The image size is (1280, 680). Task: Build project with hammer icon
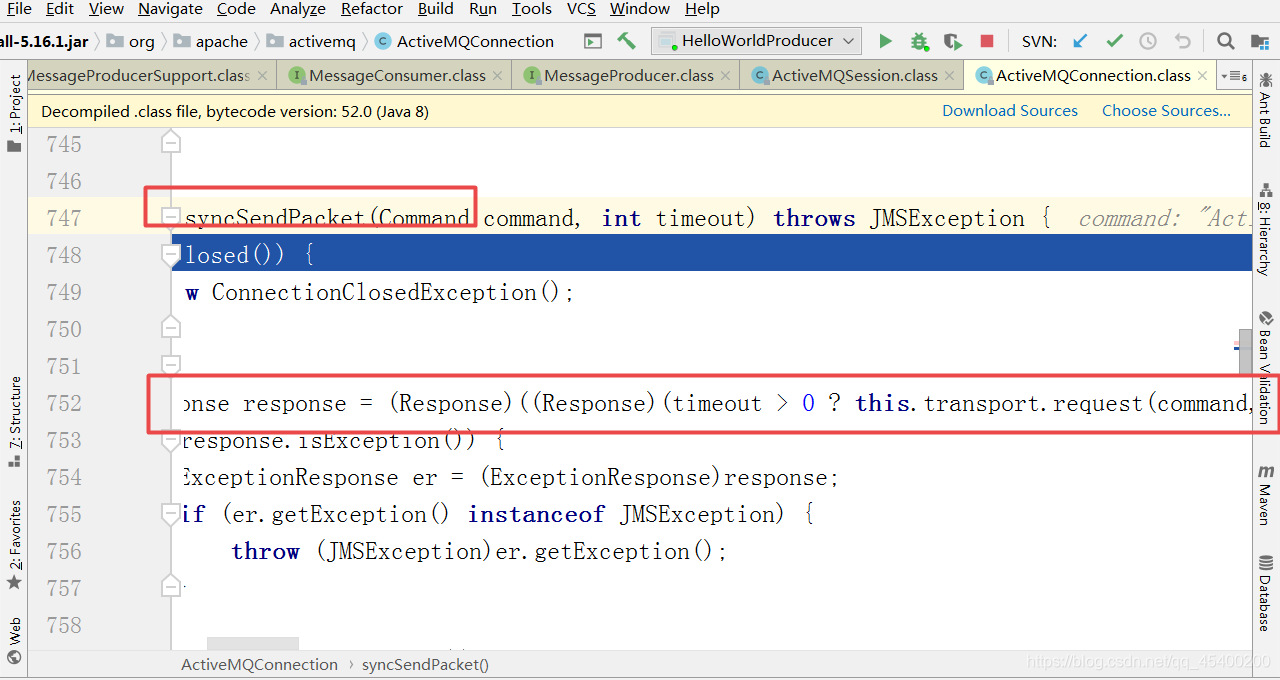coord(626,41)
